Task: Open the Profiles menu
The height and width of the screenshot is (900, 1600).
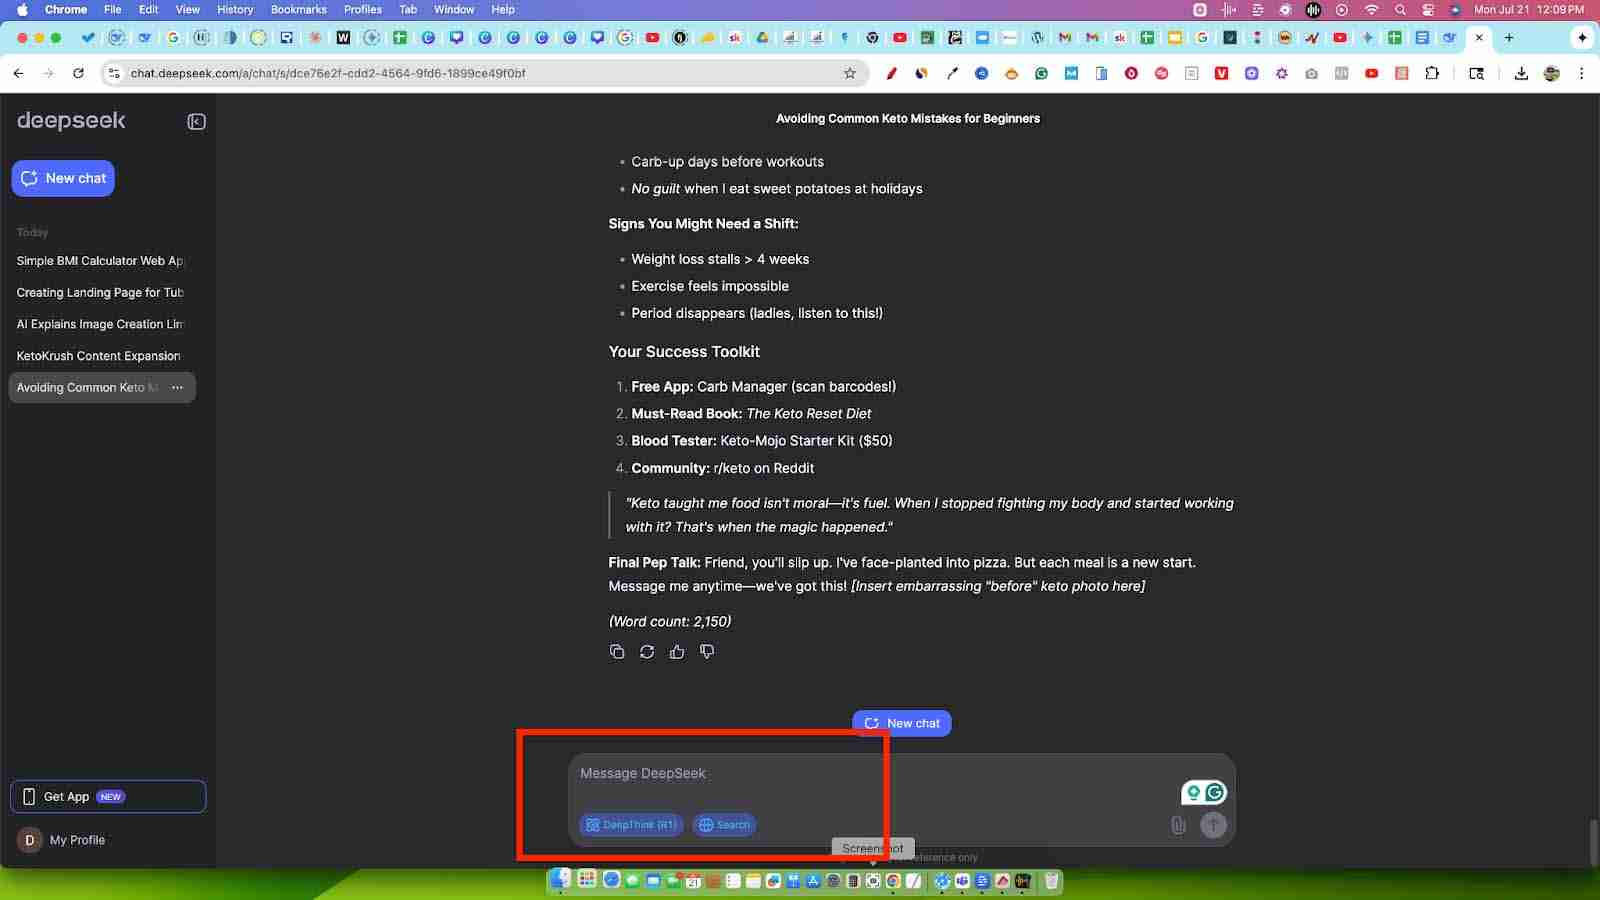Action: (363, 9)
